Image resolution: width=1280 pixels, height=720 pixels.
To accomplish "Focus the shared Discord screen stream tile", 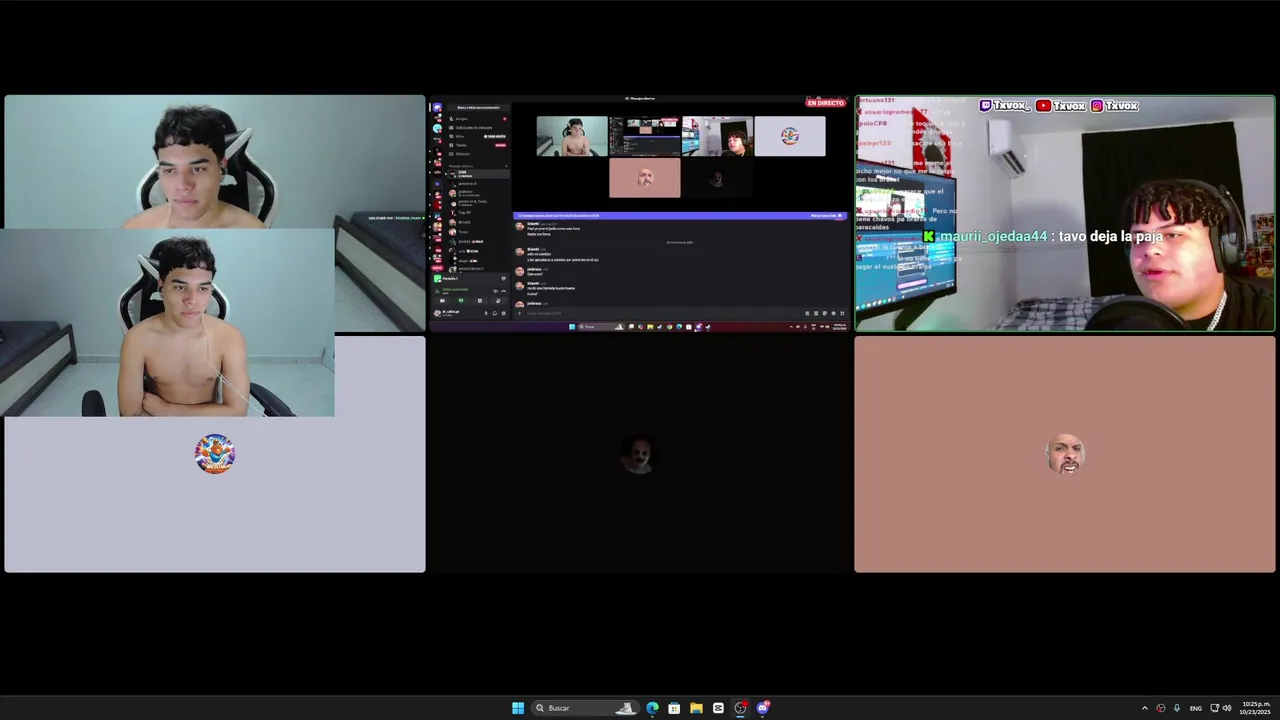I will (640, 213).
